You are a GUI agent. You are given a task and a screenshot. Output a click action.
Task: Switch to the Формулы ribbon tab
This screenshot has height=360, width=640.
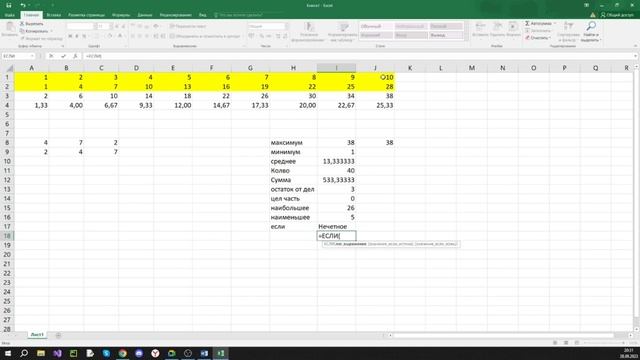(121, 15)
